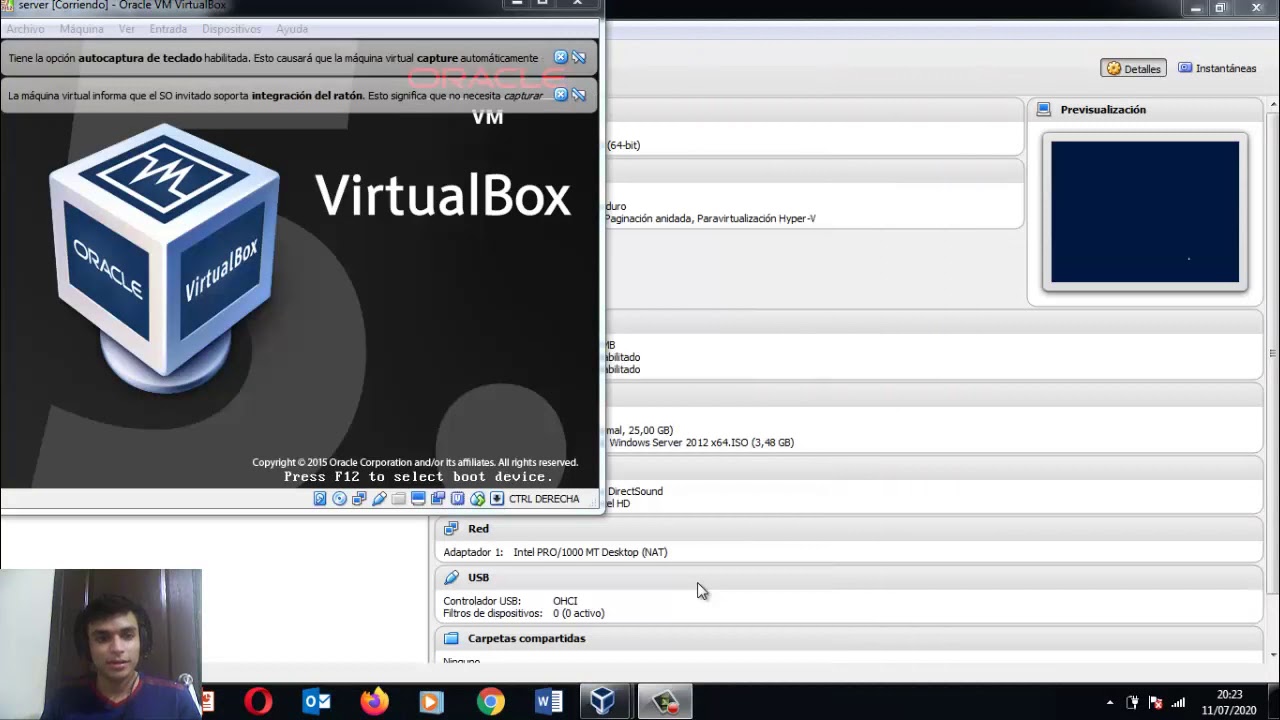
Task: Open Firefox from the taskbar
Action: pyautogui.click(x=374, y=701)
